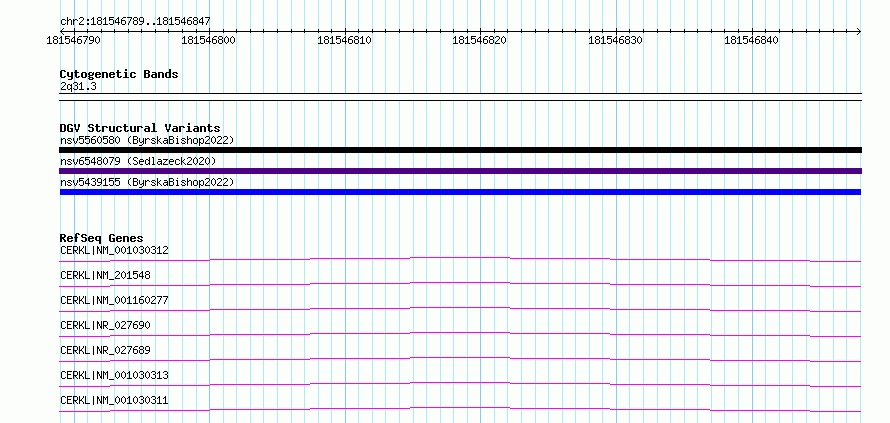Click the blue nsv5439155 variant bar

coord(460,192)
